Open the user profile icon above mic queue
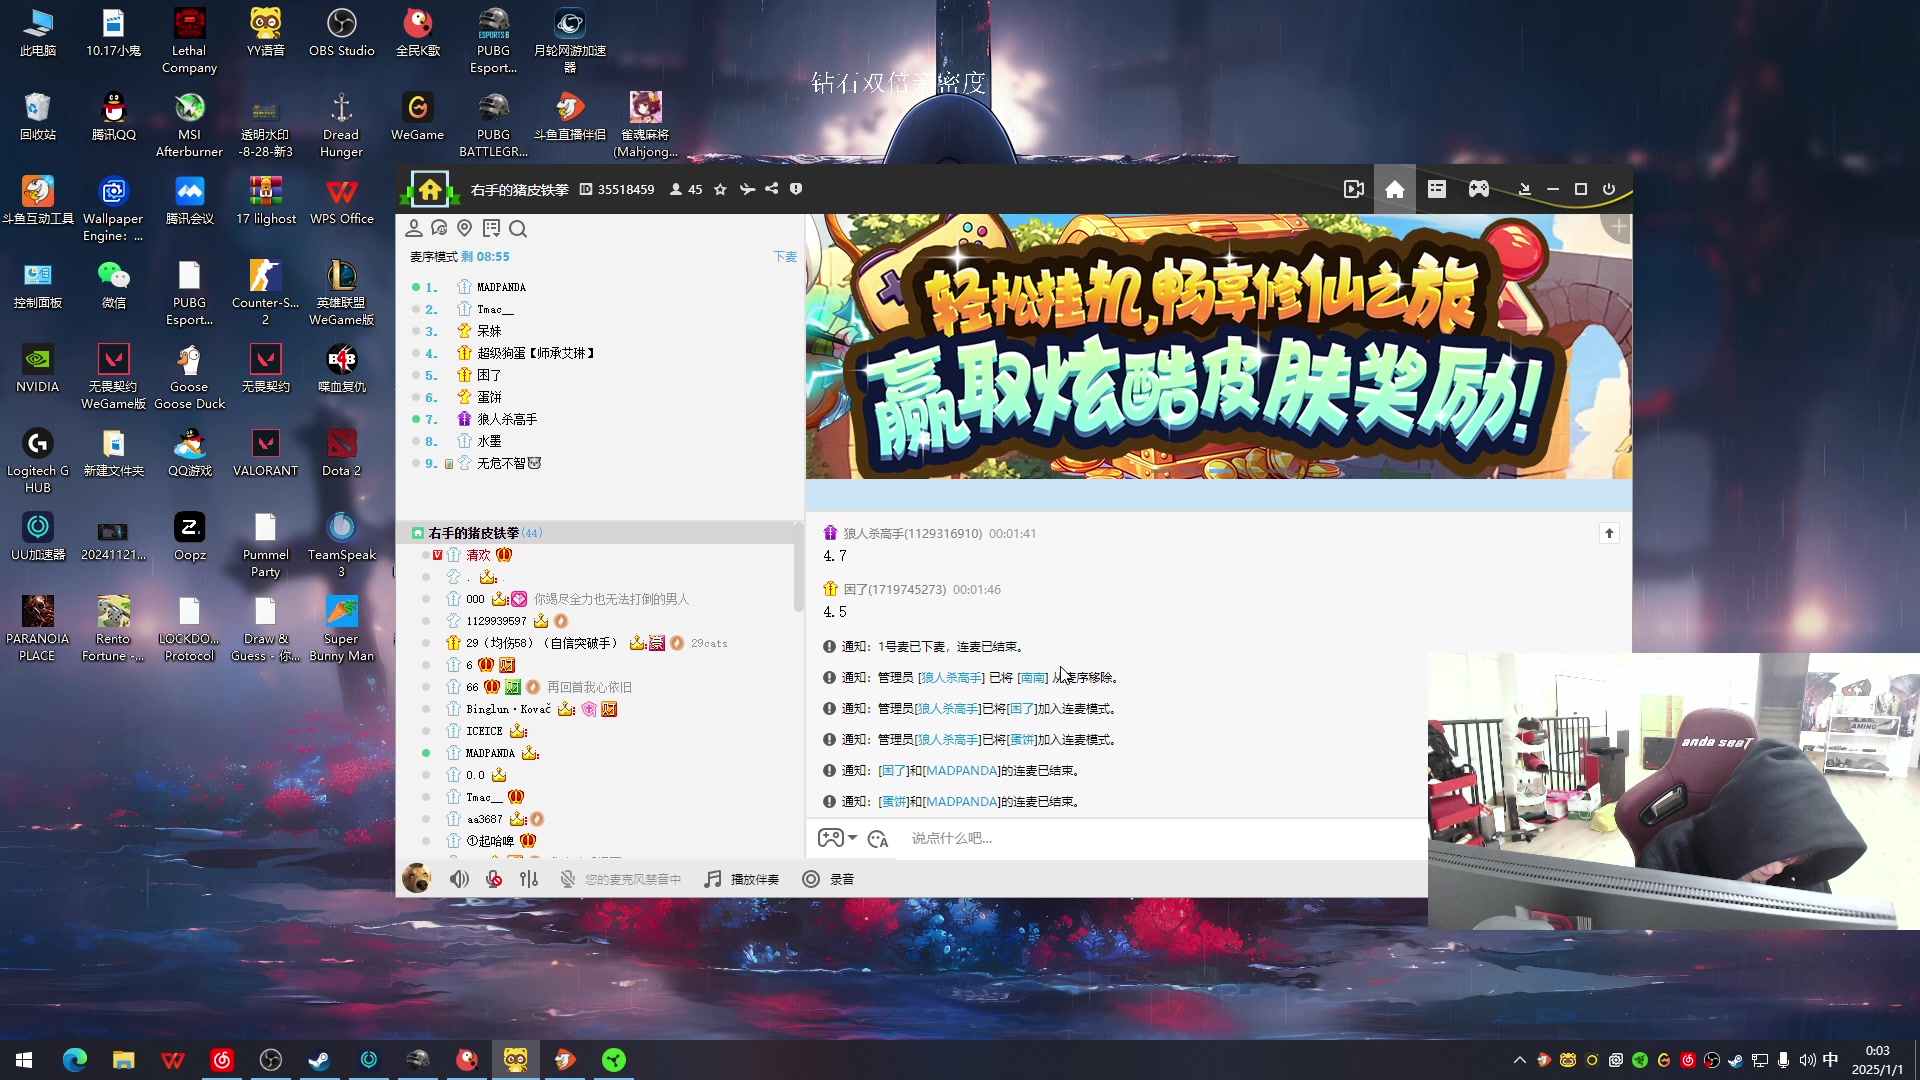1920x1080 pixels. pos(413,228)
